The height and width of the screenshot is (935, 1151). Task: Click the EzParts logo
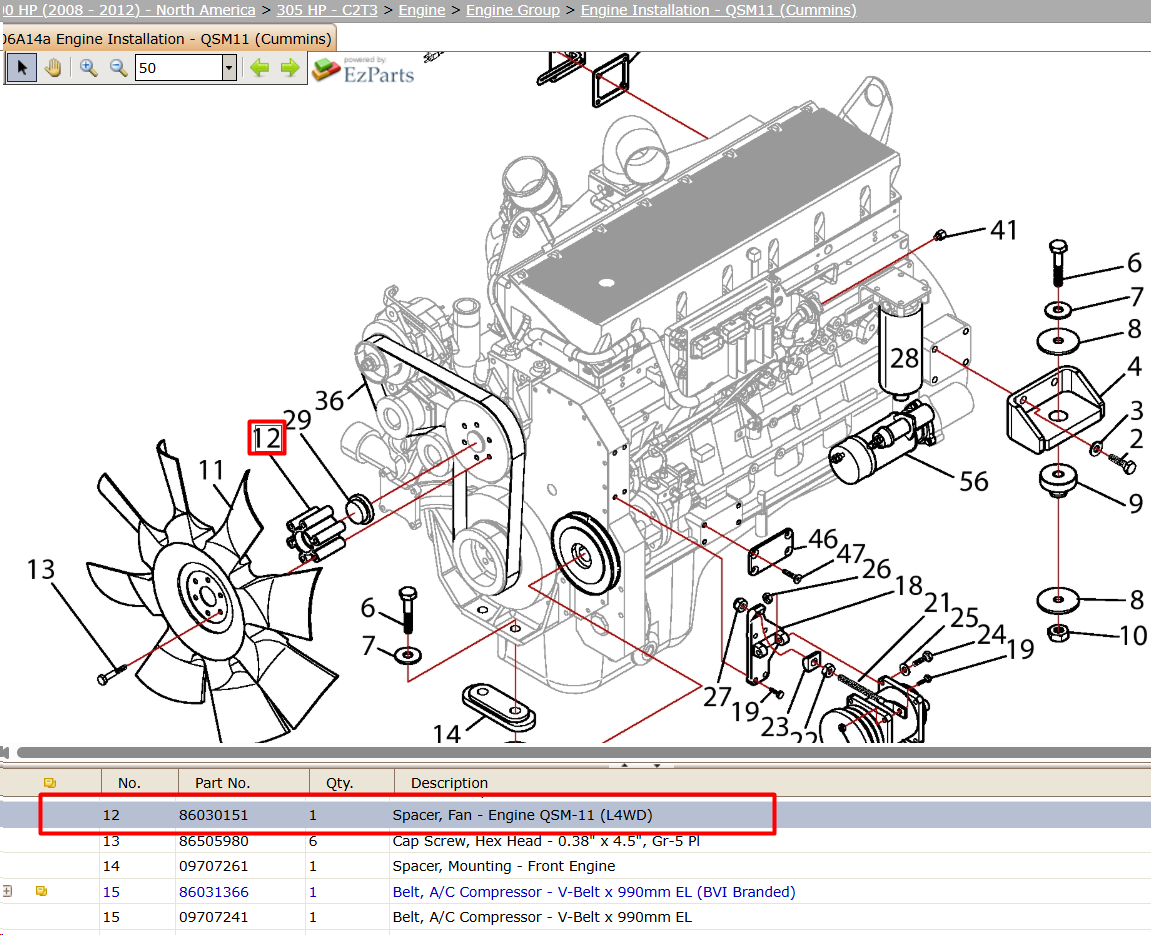[363, 70]
